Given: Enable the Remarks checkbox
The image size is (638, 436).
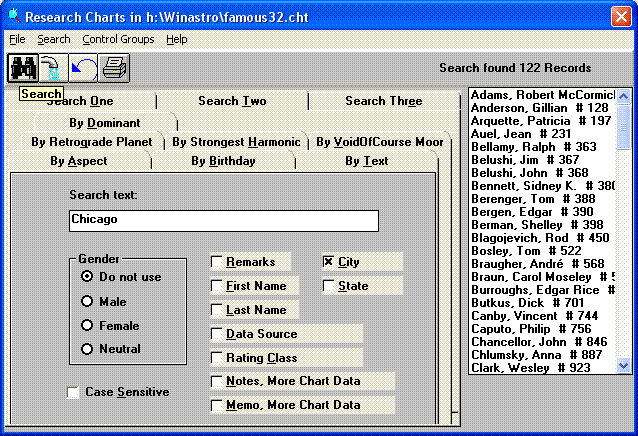Looking at the screenshot, I should (217, 262).
